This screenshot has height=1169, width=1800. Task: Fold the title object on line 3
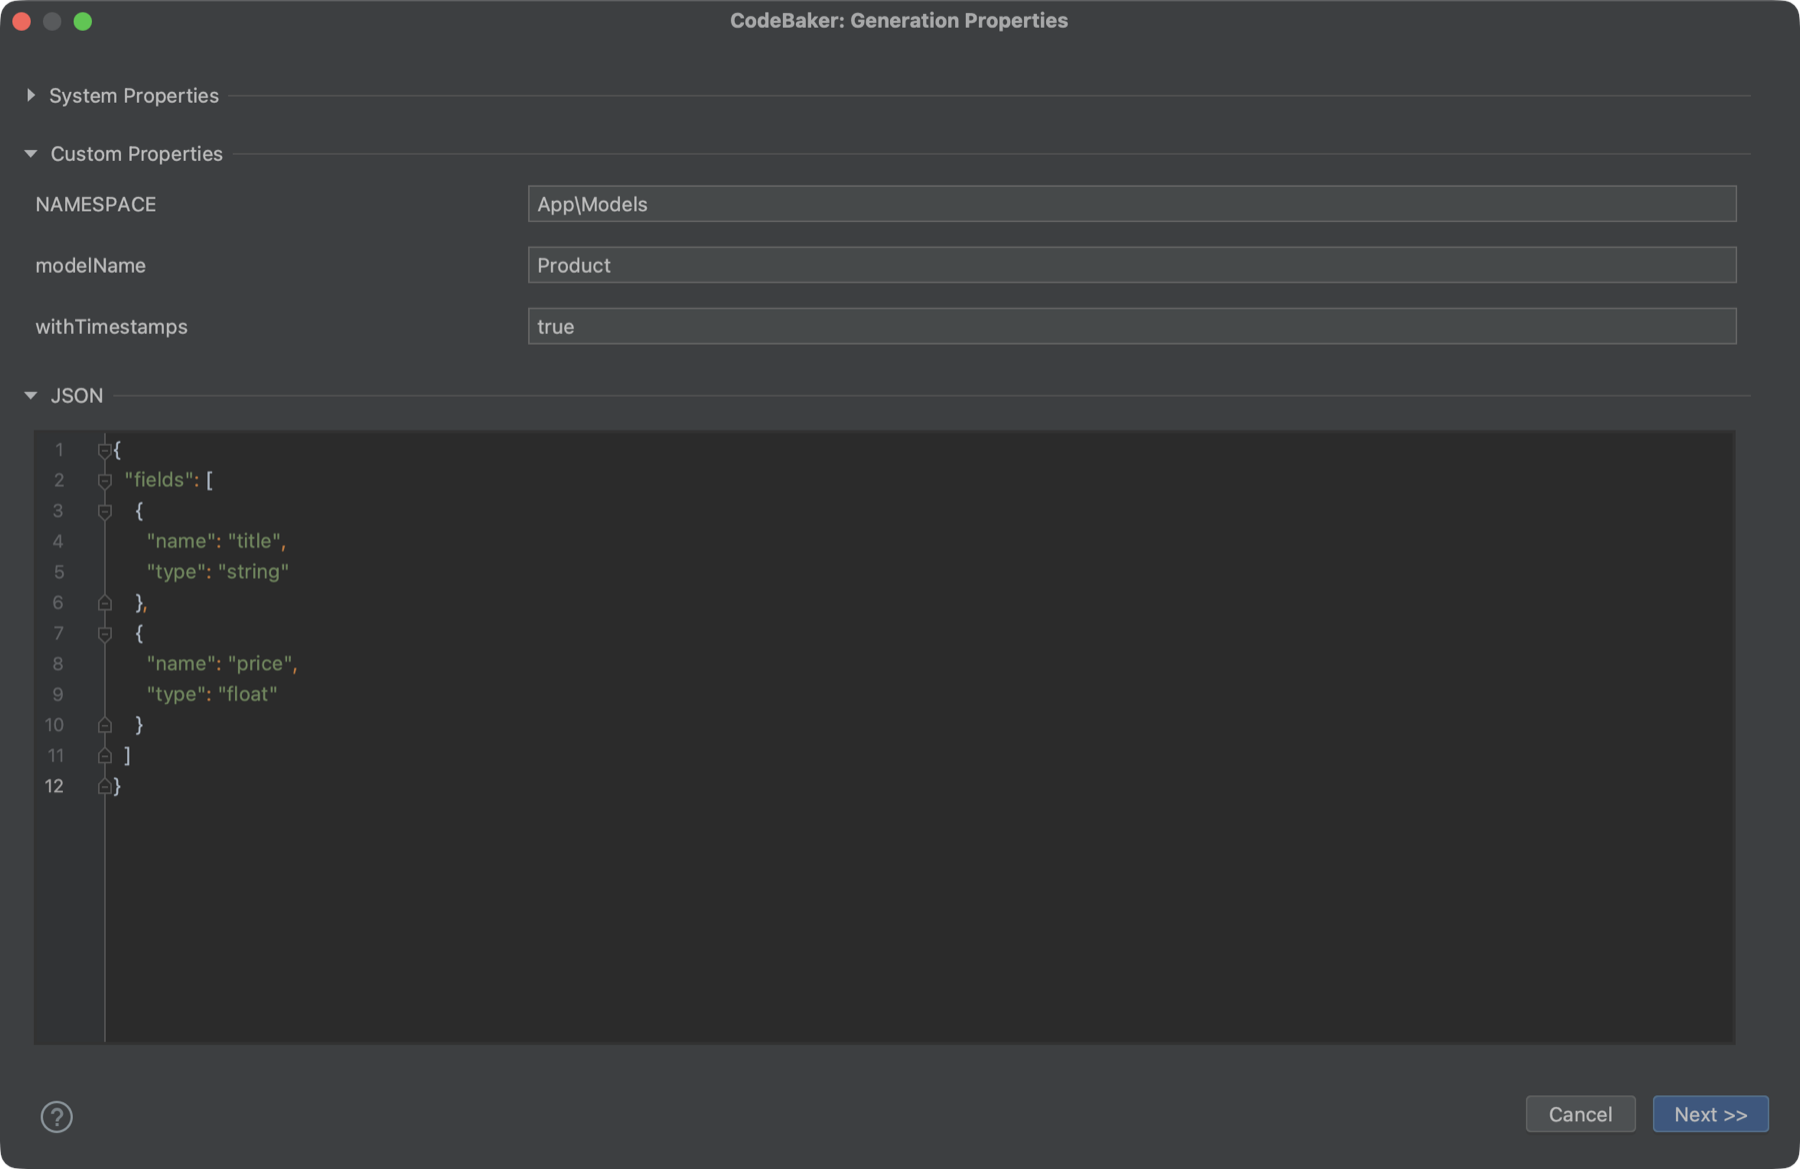coord(104,511)
